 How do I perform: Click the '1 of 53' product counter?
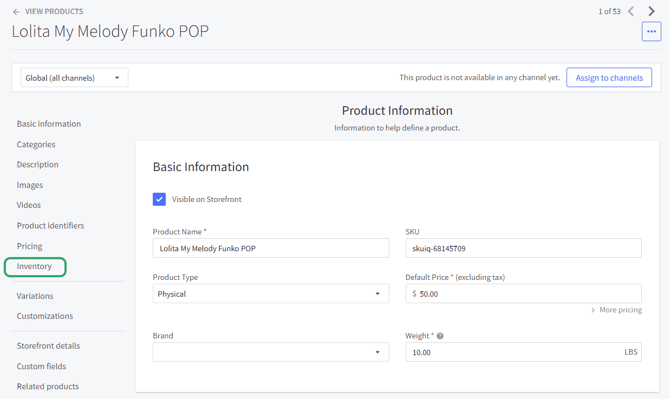tap(609, 12)
